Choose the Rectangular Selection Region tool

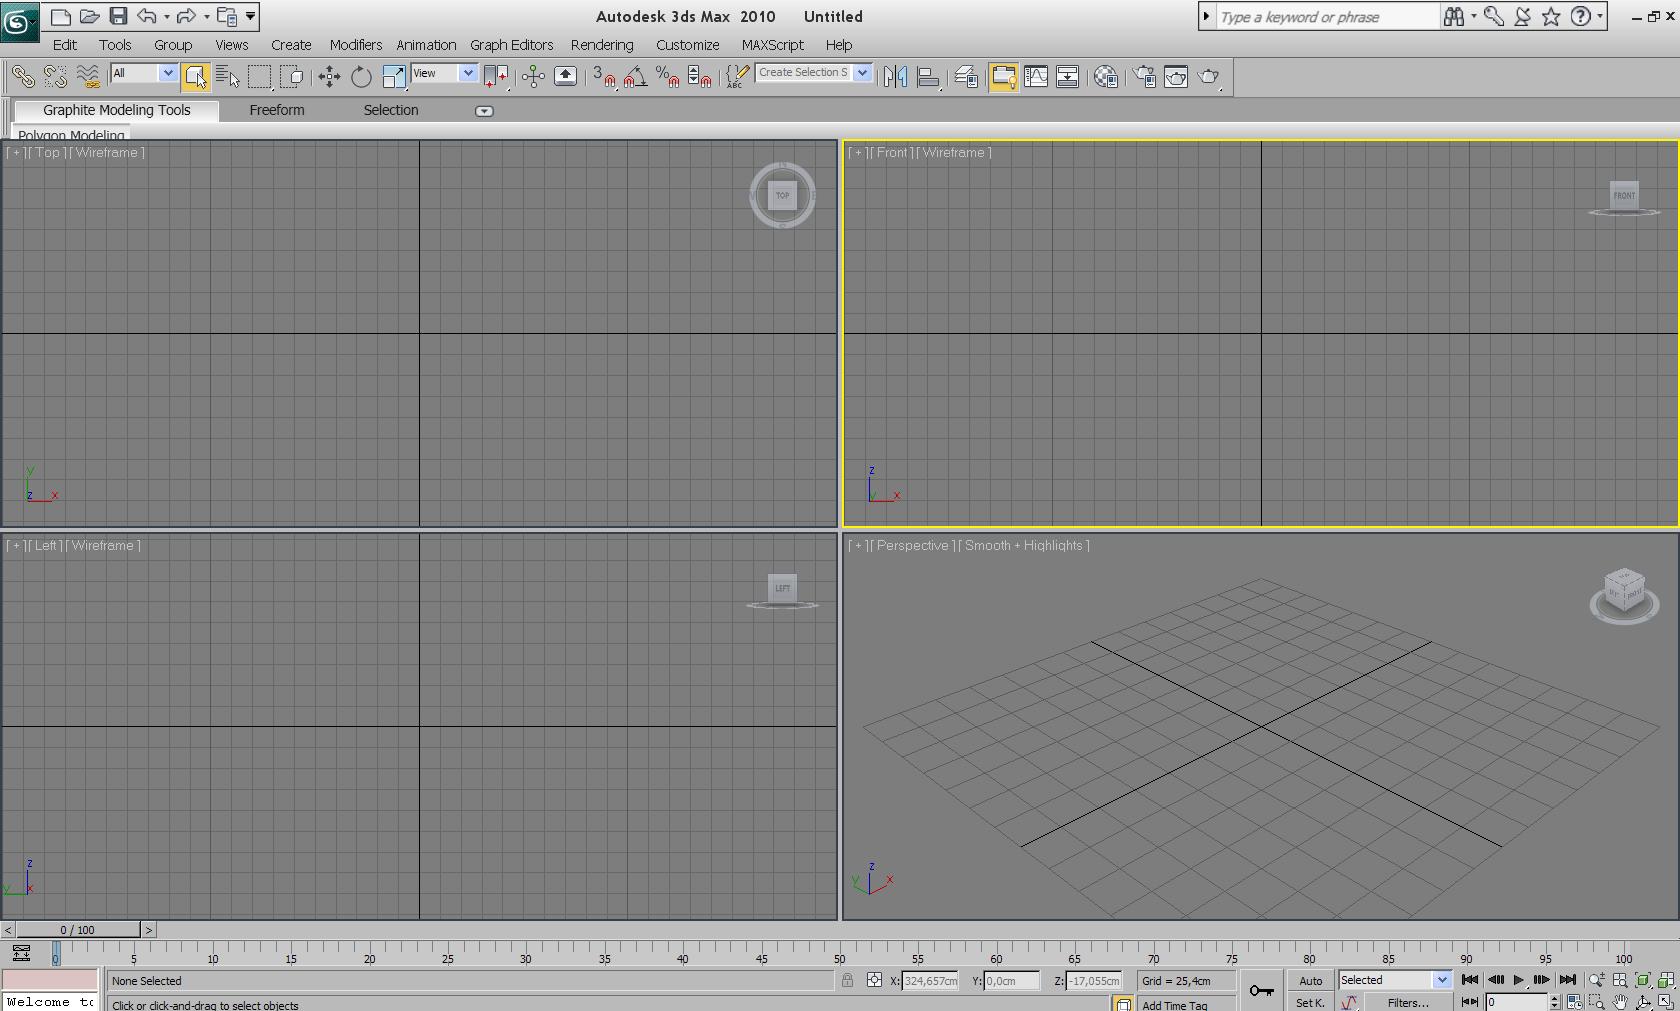point(259,76)
